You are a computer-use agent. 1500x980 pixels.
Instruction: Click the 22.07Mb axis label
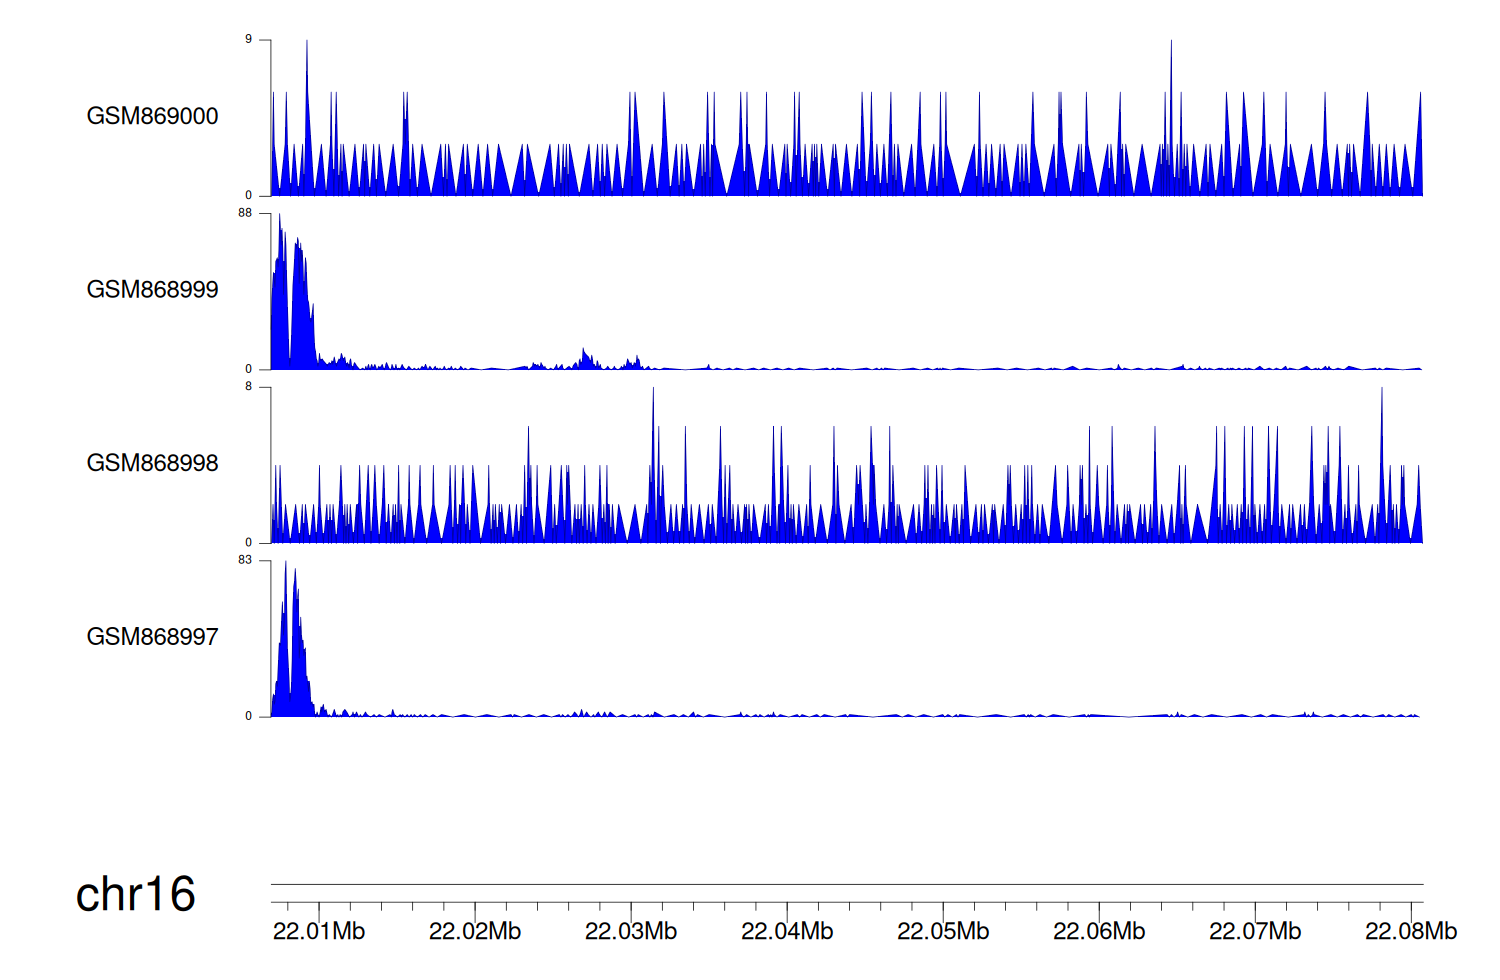[x=1255, y=932]
